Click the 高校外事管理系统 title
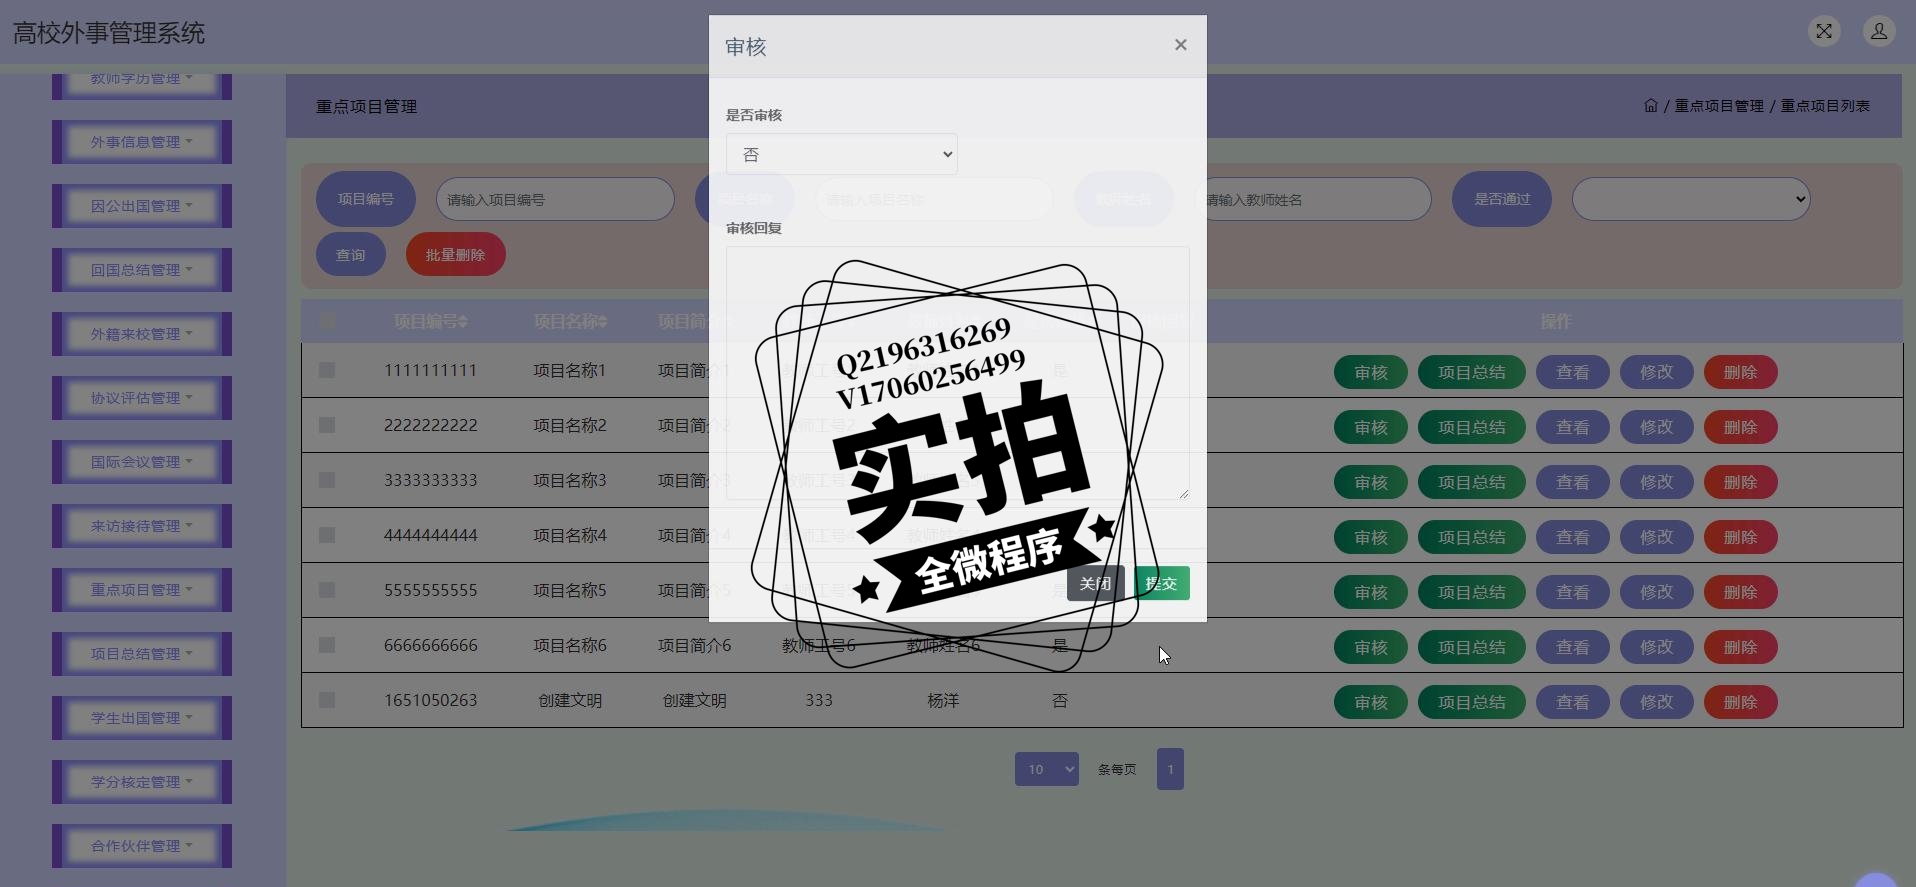Screen dimensions: 1916x887 point(109,33)
